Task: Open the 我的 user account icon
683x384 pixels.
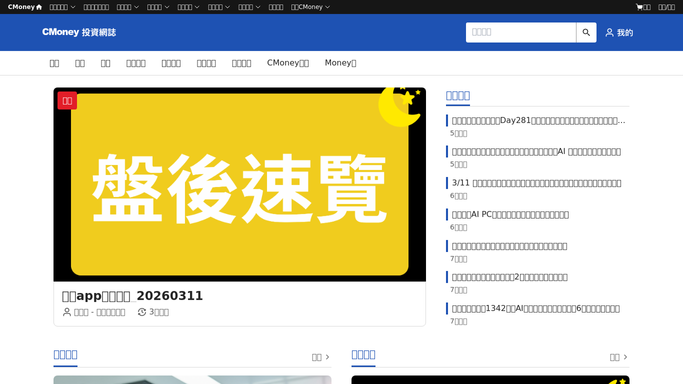Action: point(609,33)
